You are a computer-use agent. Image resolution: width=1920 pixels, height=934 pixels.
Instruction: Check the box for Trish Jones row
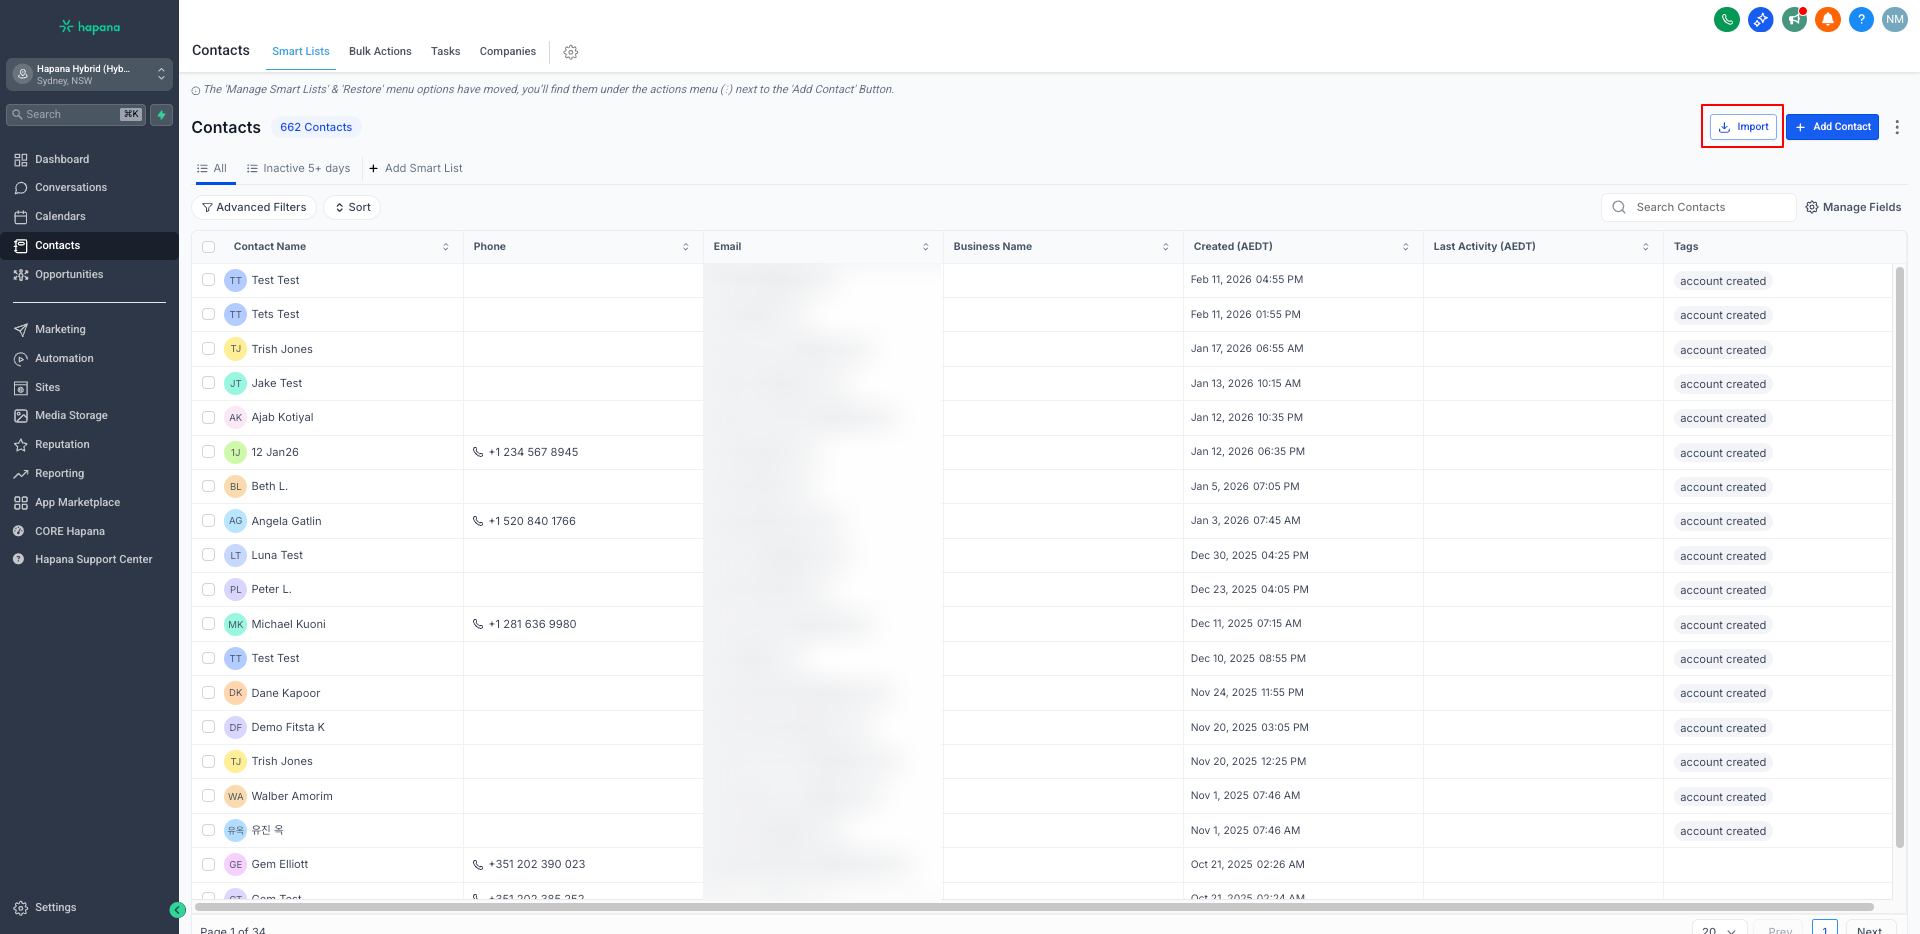coord(208,349)
